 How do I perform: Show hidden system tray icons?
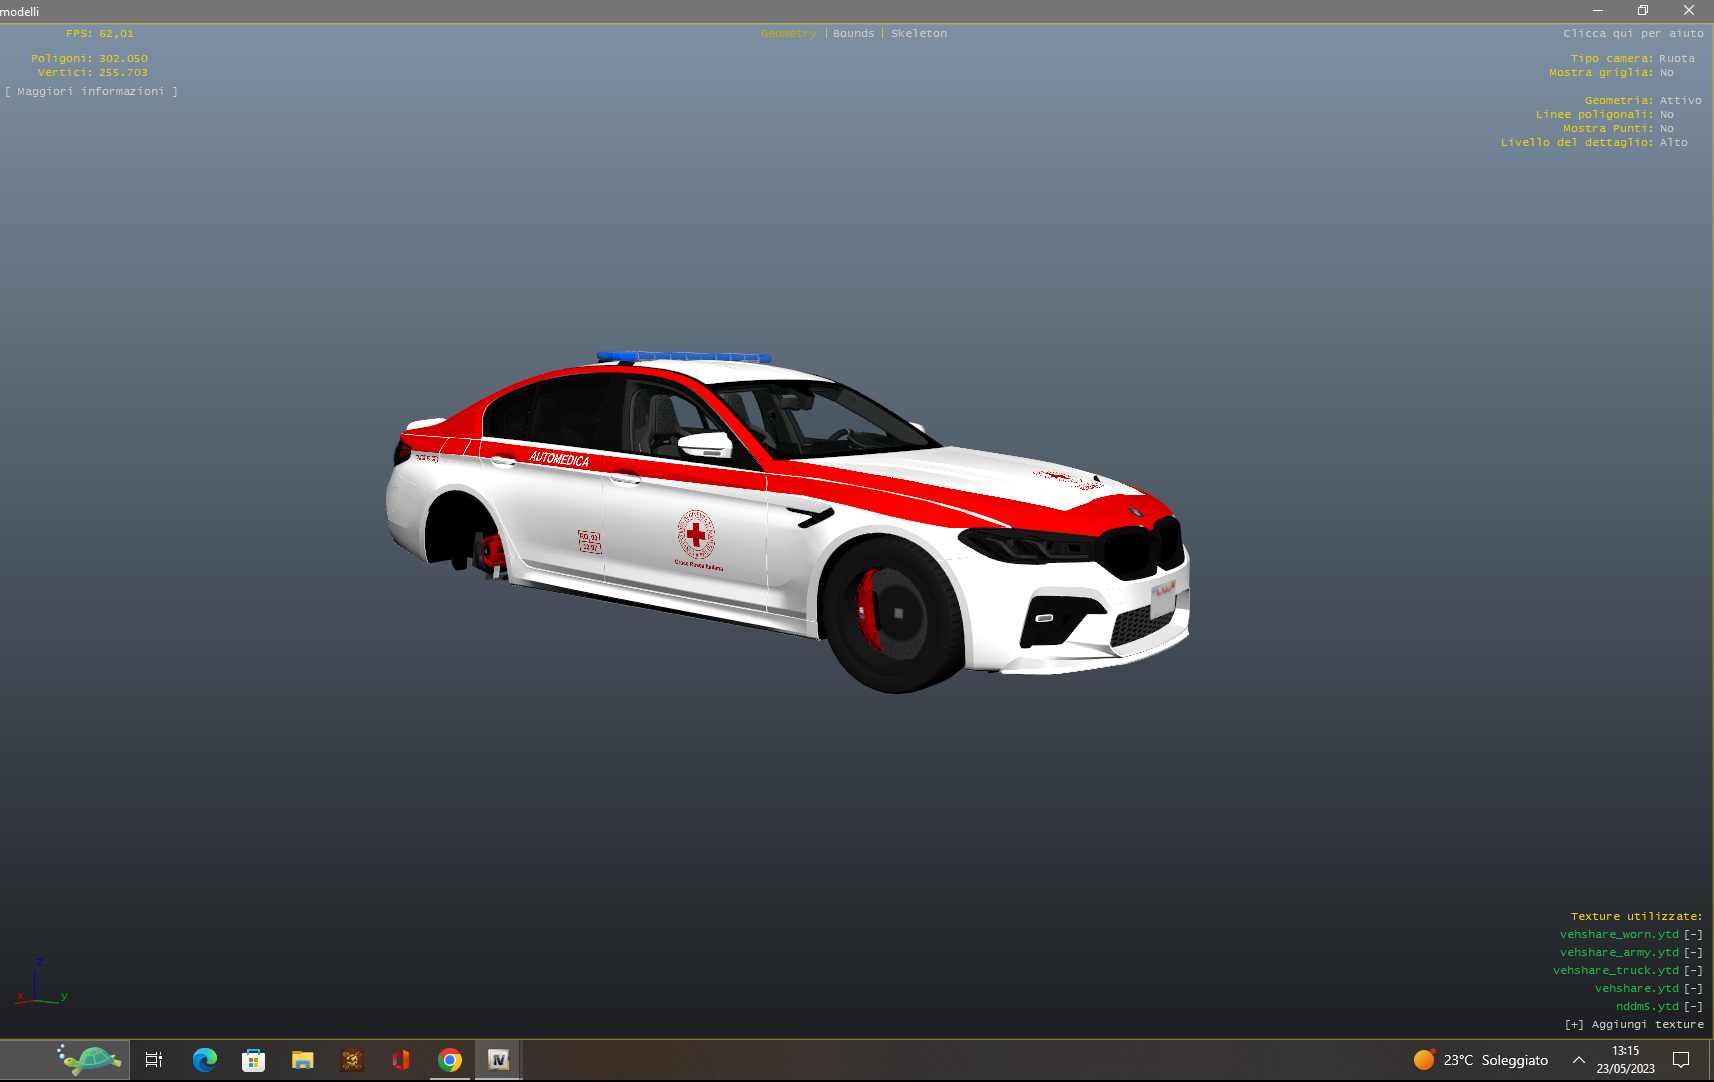pyautogui.click(x=1578, y=1060)
